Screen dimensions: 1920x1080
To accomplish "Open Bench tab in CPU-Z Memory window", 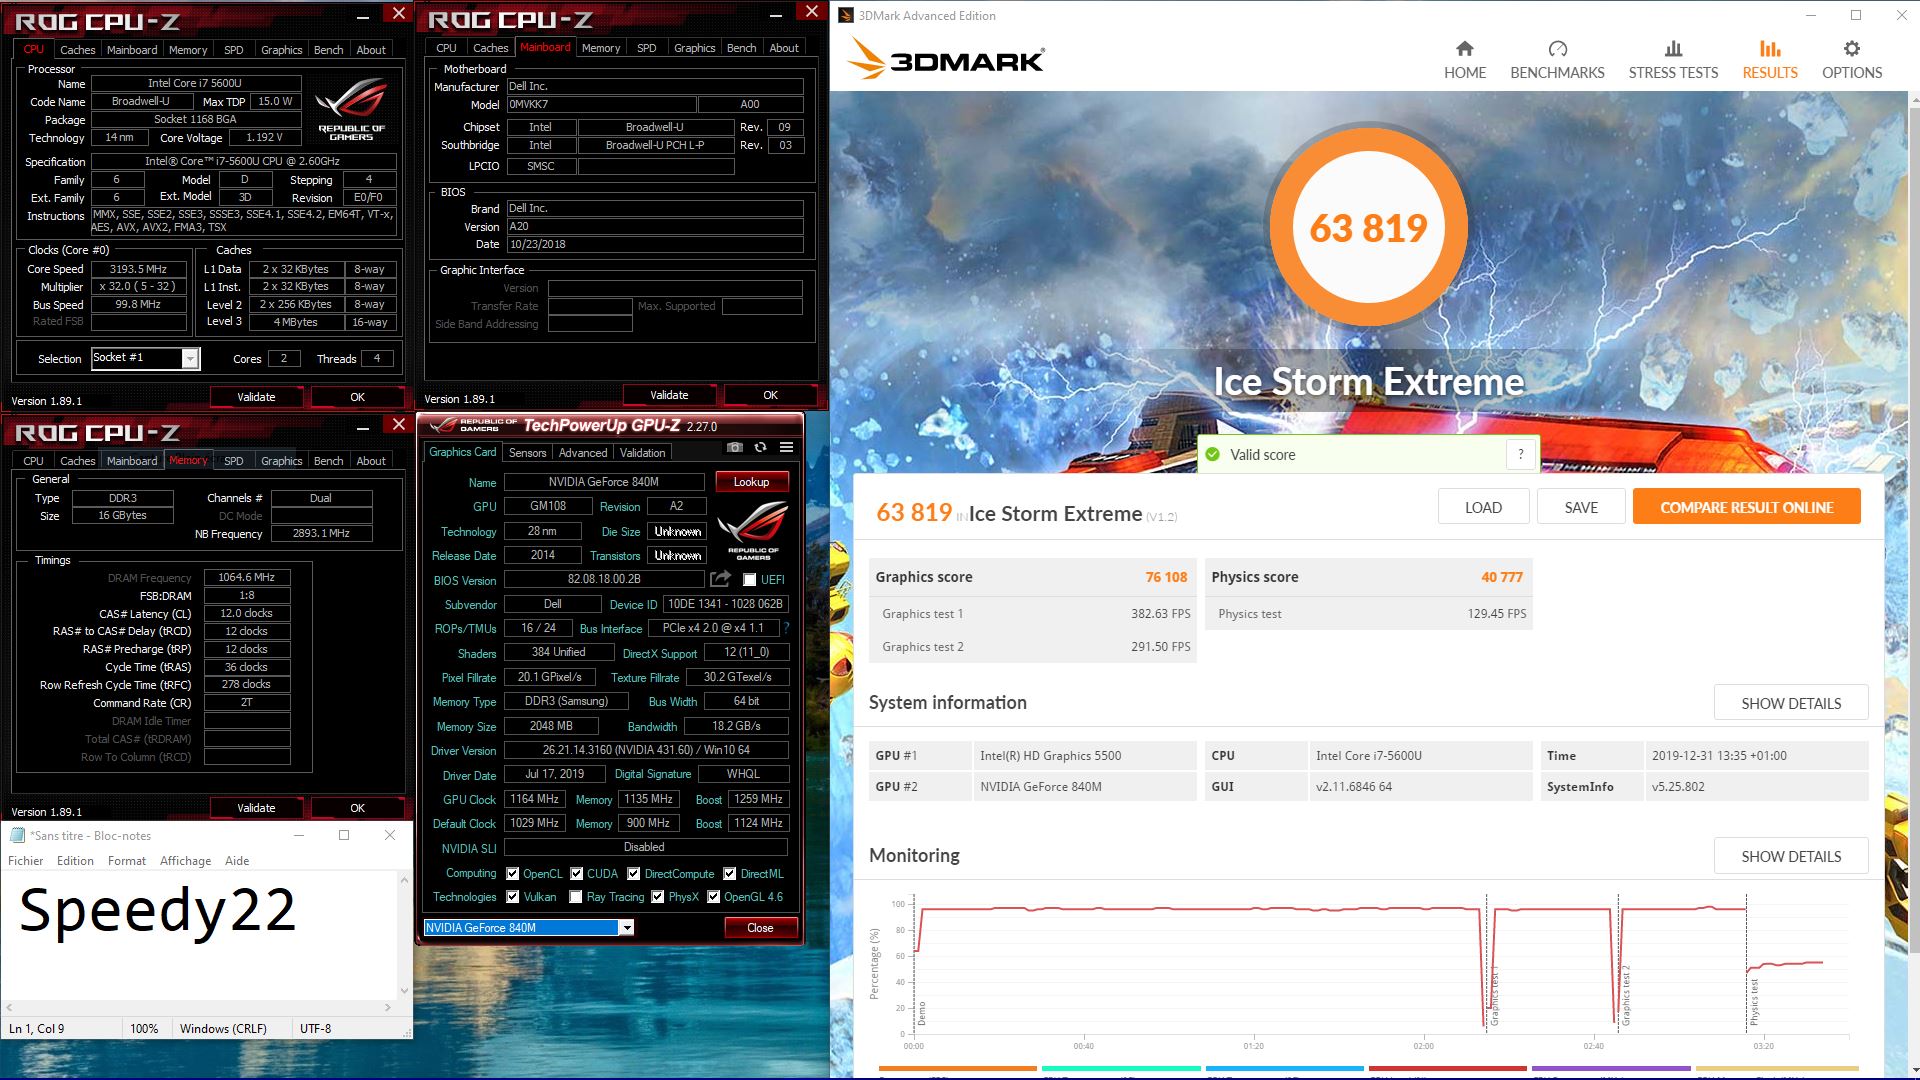I will 328,461.
